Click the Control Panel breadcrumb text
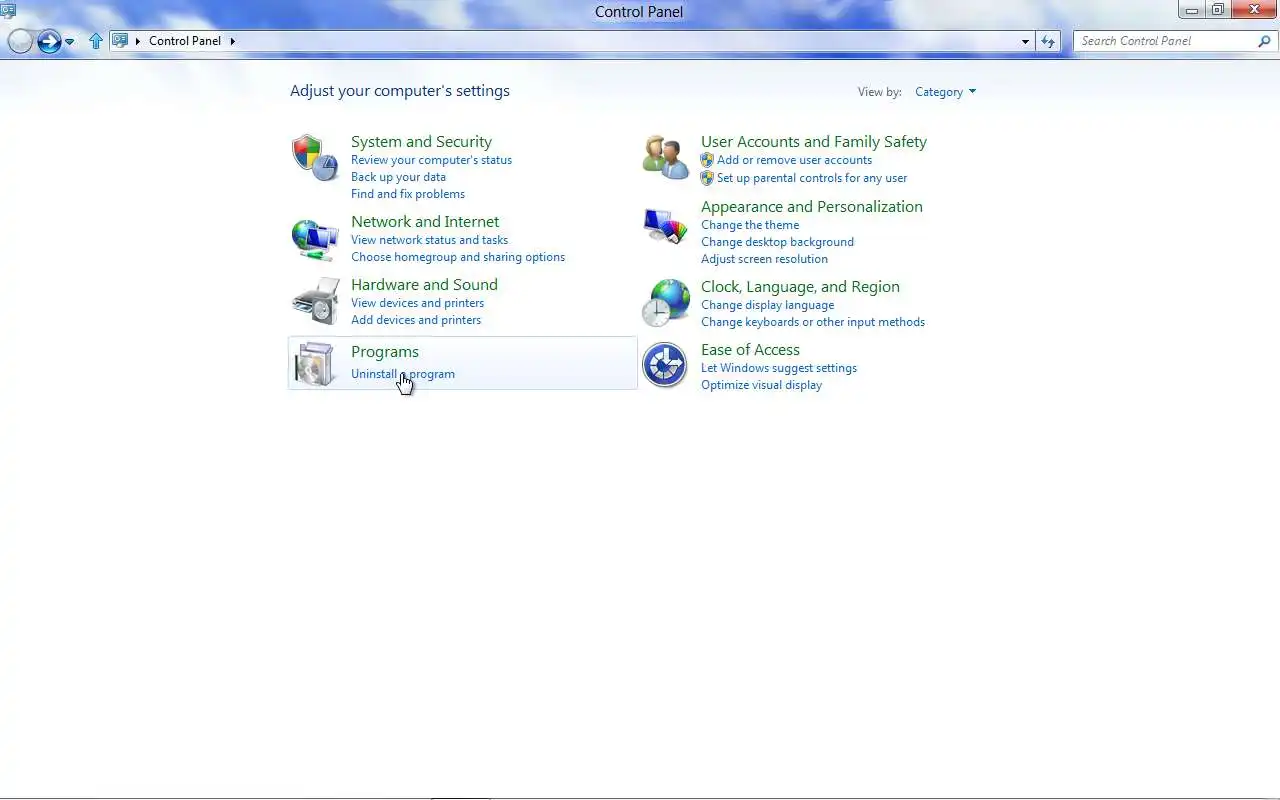 point(185,41)
